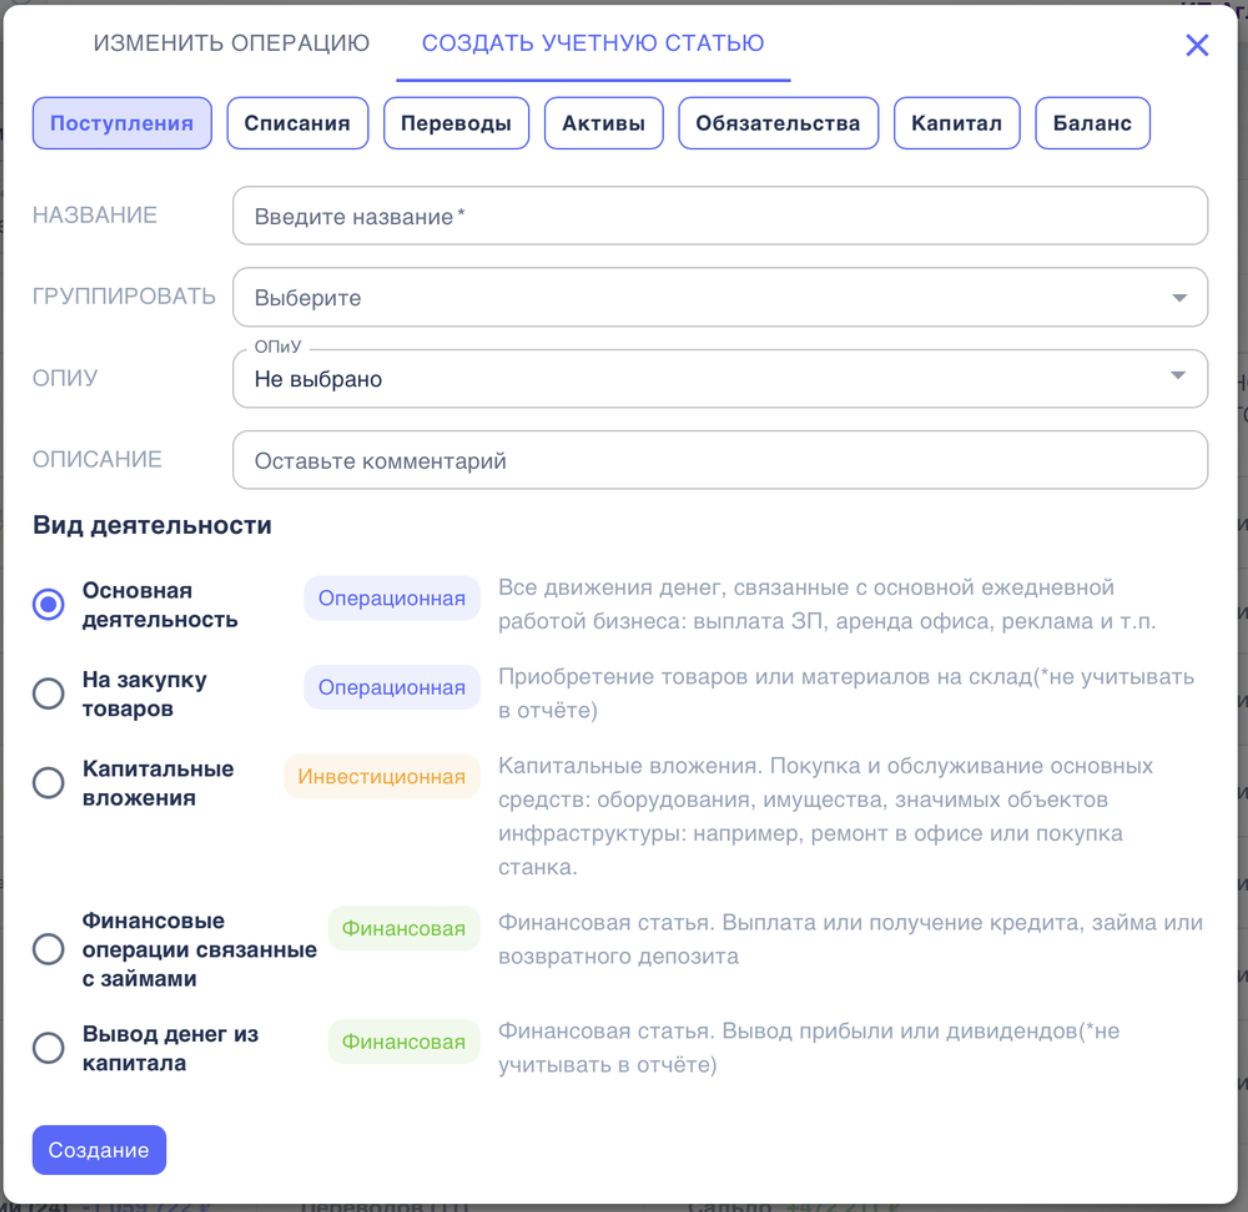Switch to the ИЗМЕНИТЬ ОПЕРАЦИЮ tab
Image resolution: width=1248 pixels, height=1212 pixels.
231,43
